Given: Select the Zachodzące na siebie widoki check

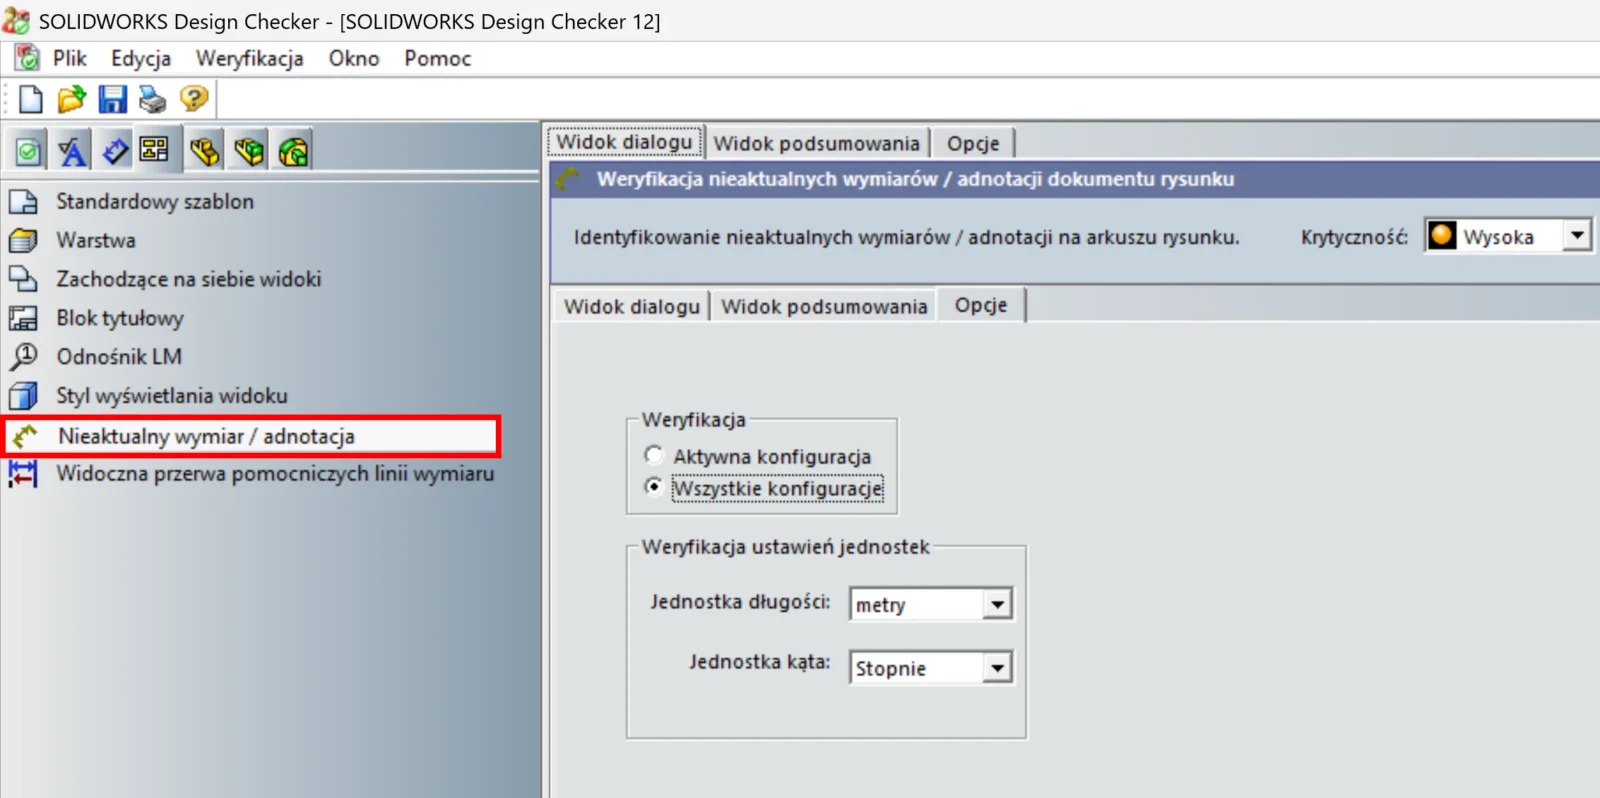Looking at the screenshot, I should [x=189, y=279].
